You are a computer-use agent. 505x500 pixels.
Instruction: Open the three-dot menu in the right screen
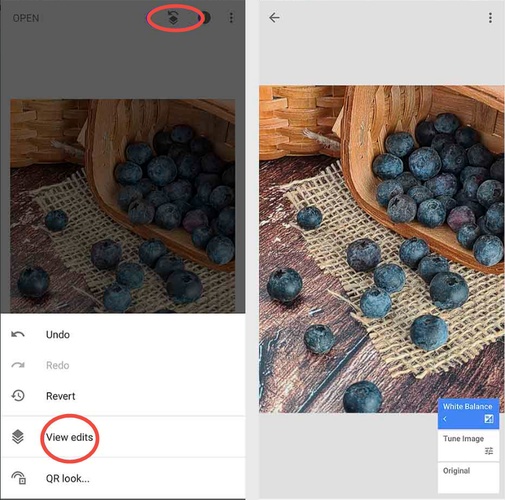490,18
